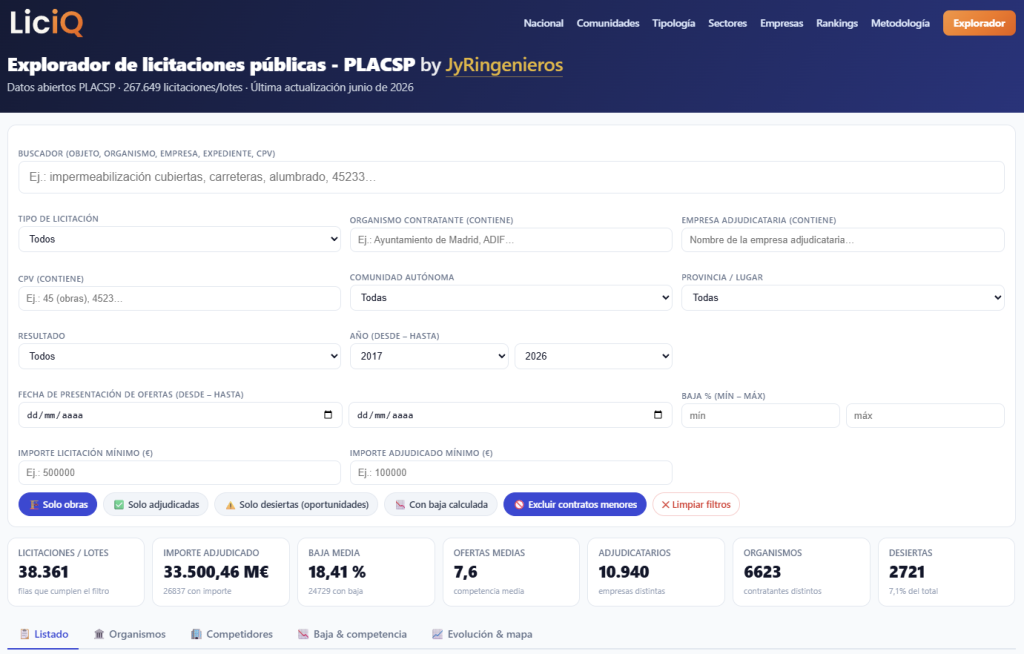Click Organismo contratante input field
Viewport: 1024px width, 654px height.
click(511, 240)
